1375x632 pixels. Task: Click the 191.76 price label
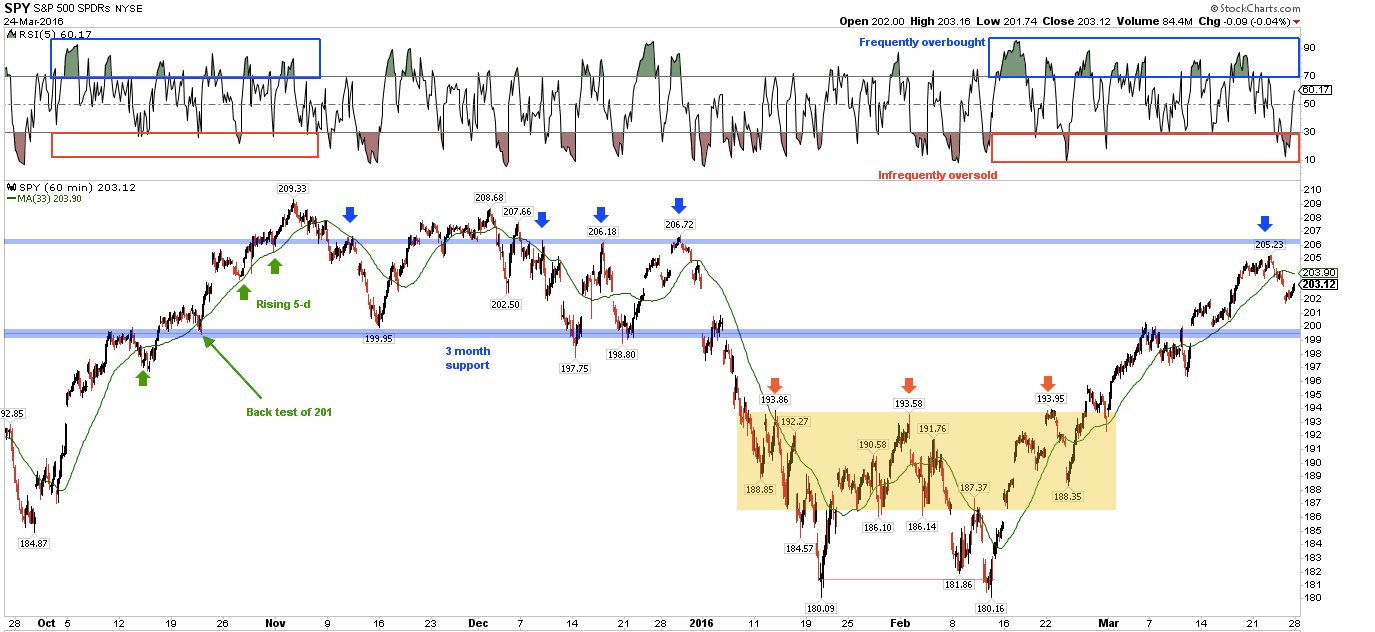click(932, 428)
